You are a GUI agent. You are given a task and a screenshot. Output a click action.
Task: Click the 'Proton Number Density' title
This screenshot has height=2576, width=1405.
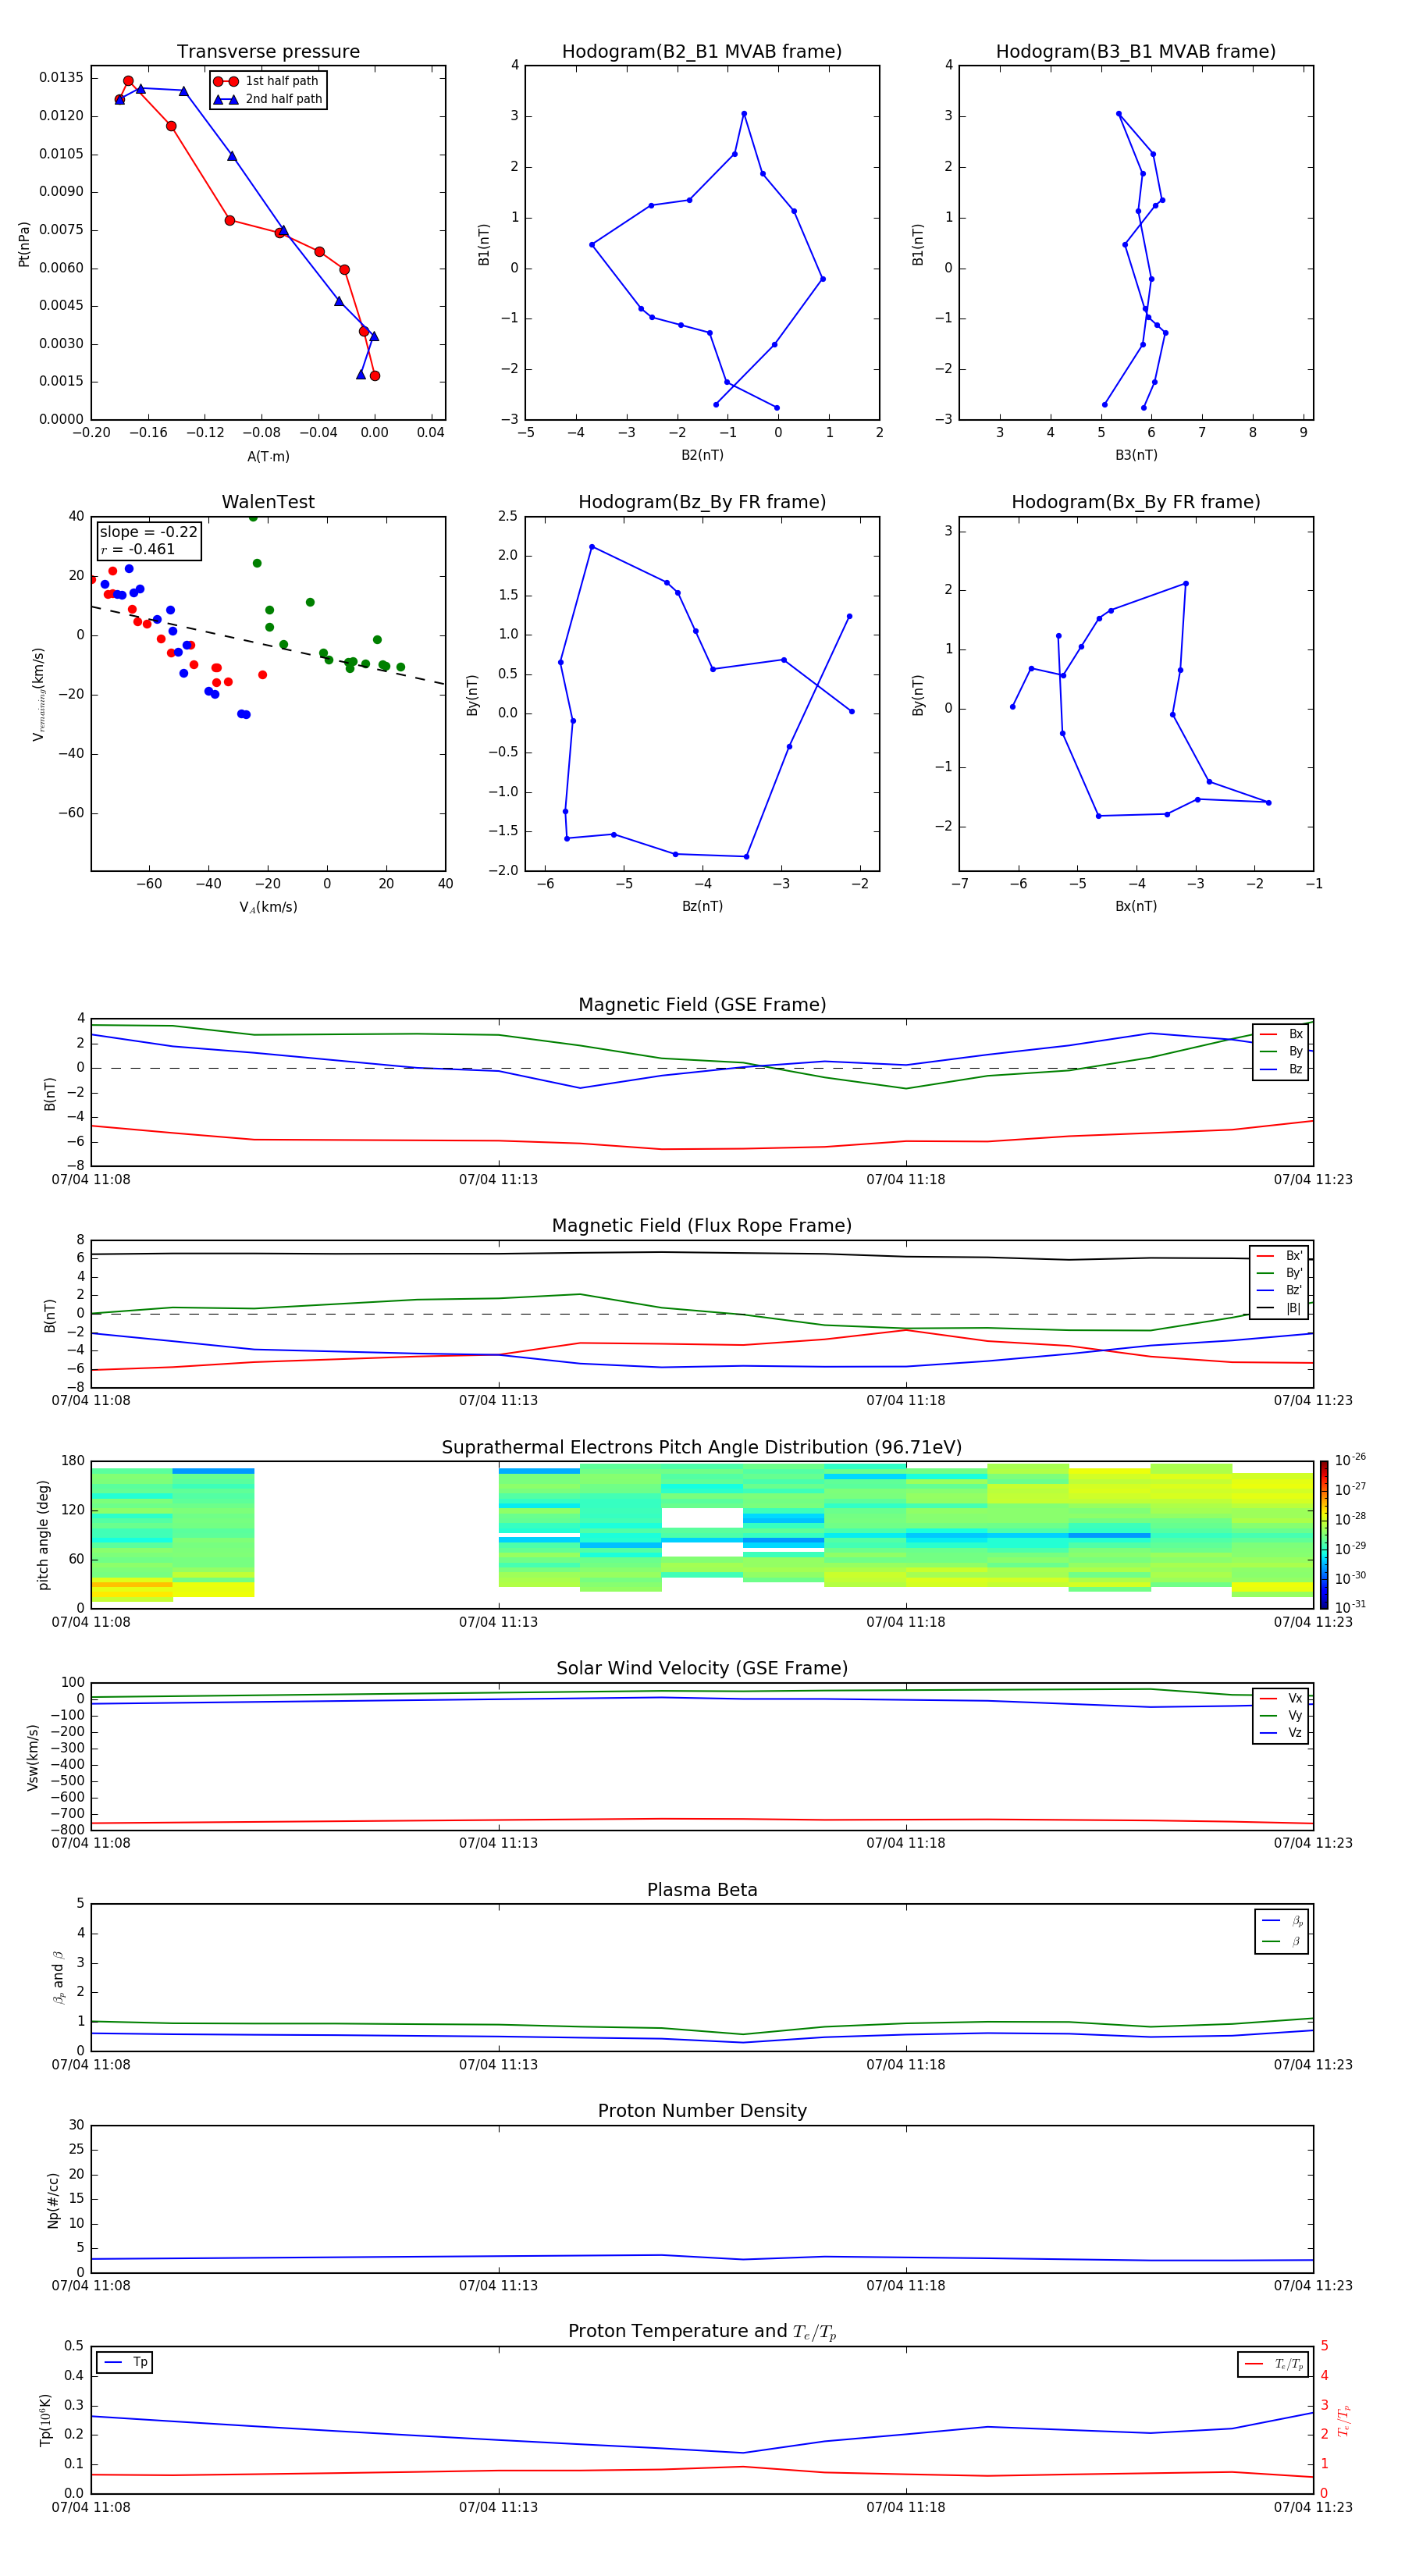tap(702, 2111)
